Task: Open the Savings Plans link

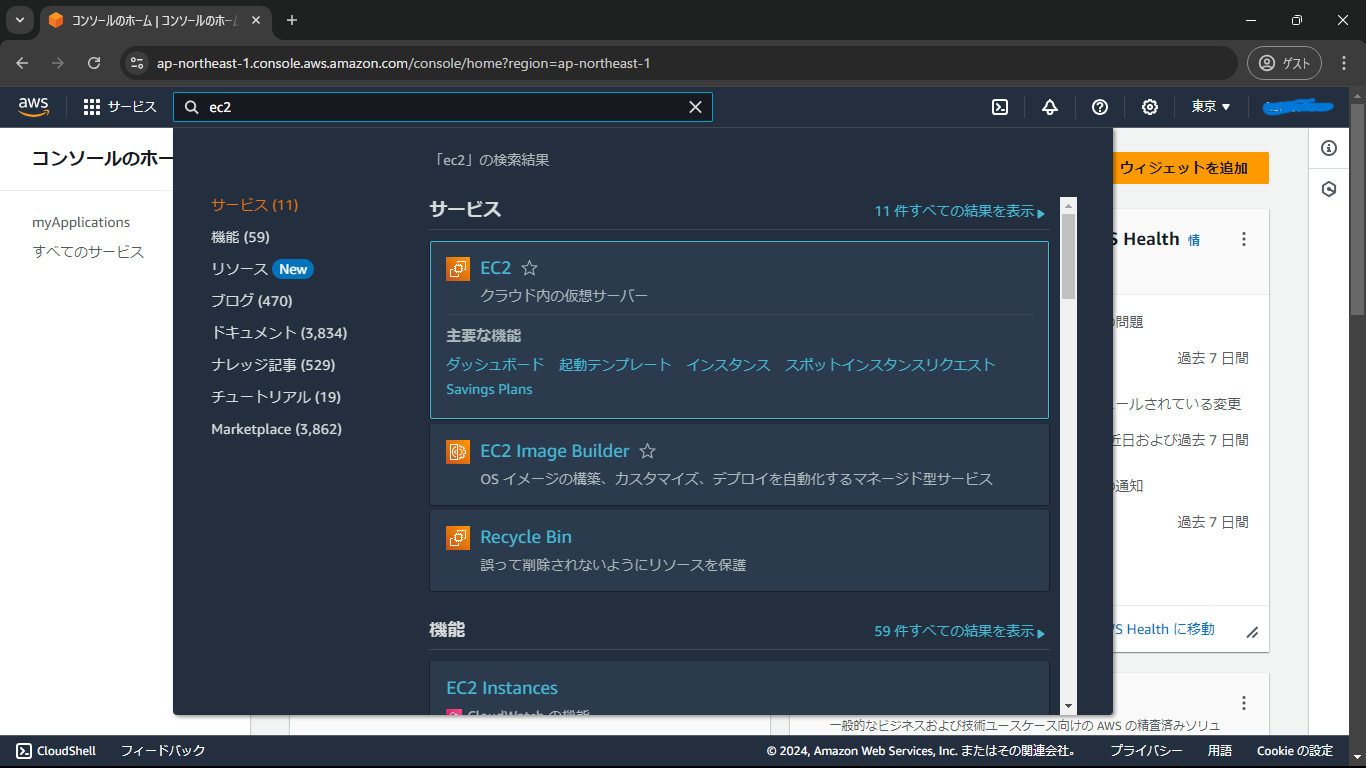Action: point(489,389)
